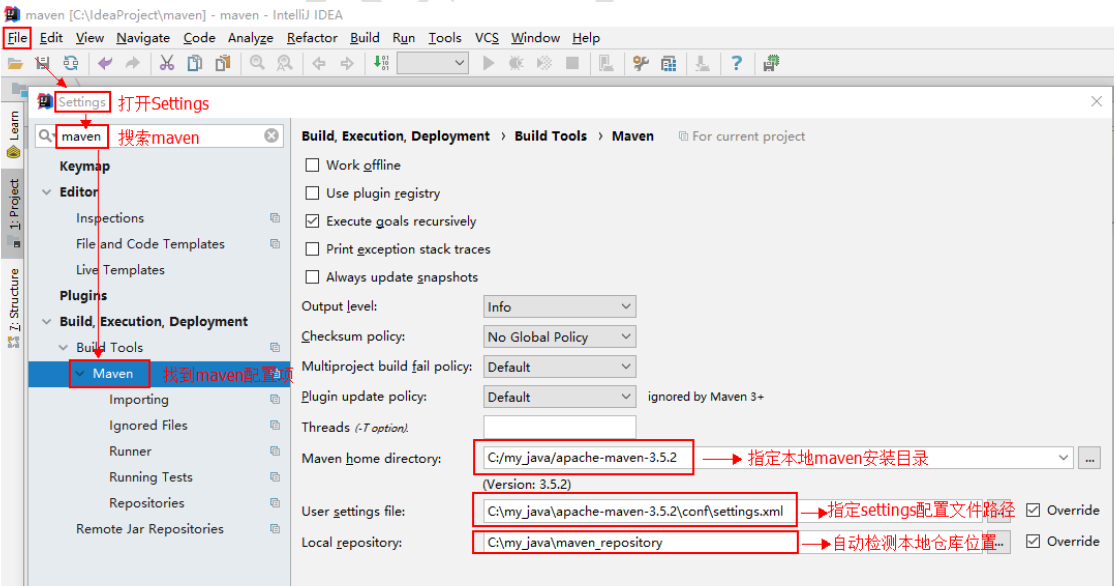Open the Navigate menu

(x=143, y=38)
